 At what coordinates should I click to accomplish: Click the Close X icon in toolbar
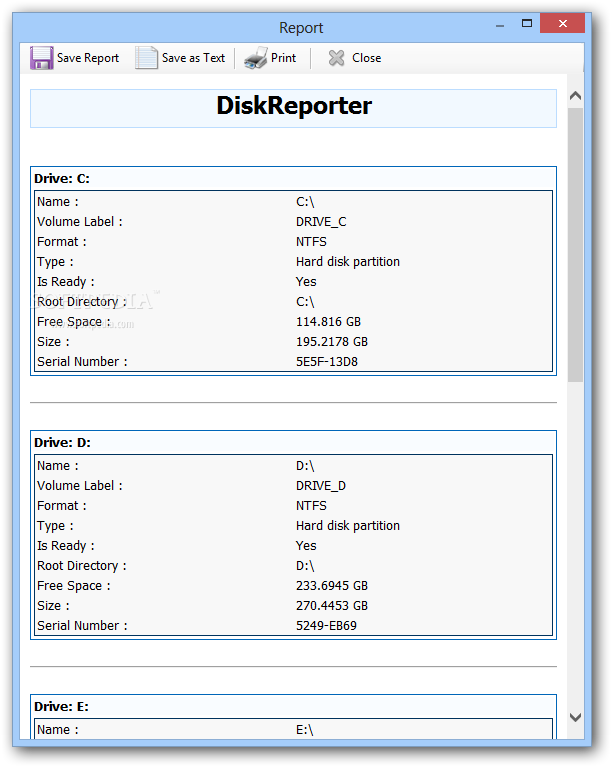tap(336, 58)
